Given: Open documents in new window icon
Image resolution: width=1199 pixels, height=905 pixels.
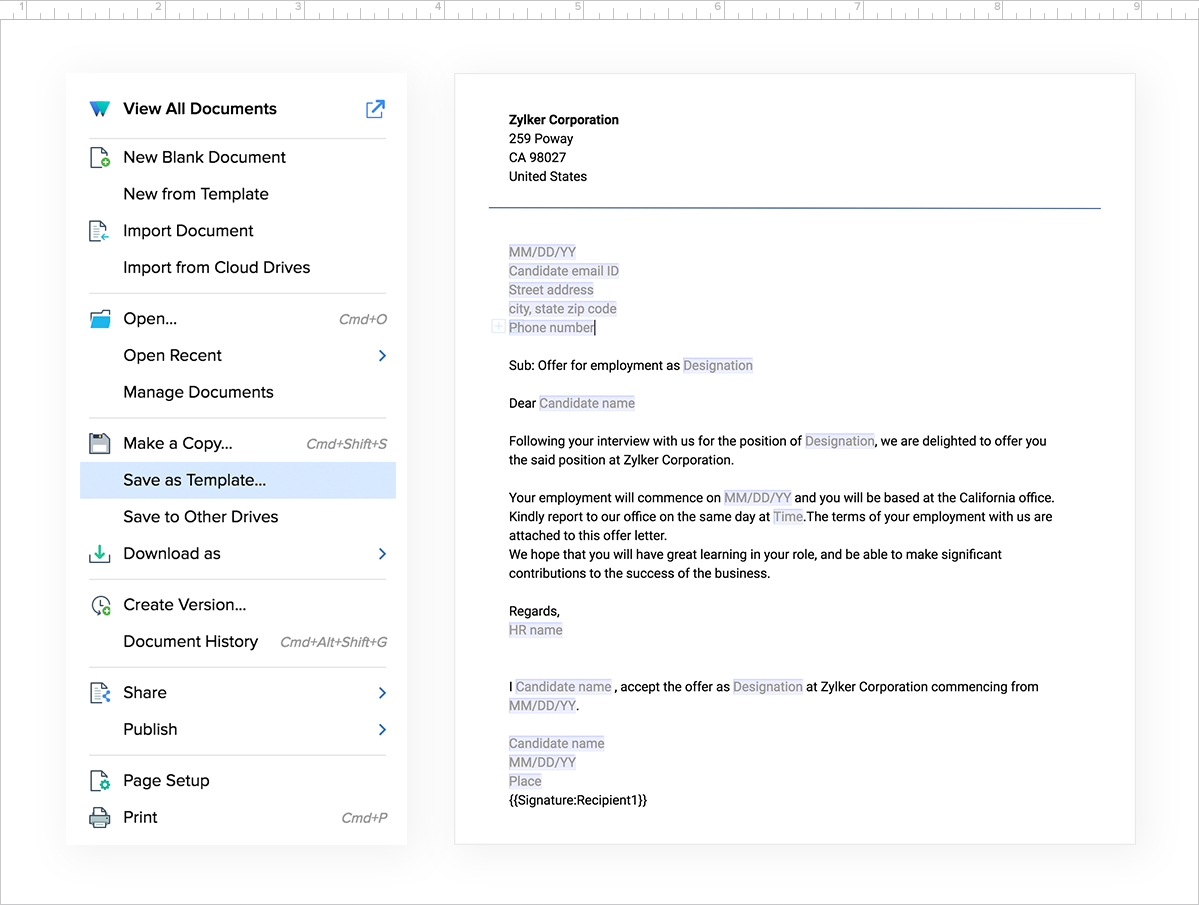Looking at the screenshot, I should [x=375, y=109].
